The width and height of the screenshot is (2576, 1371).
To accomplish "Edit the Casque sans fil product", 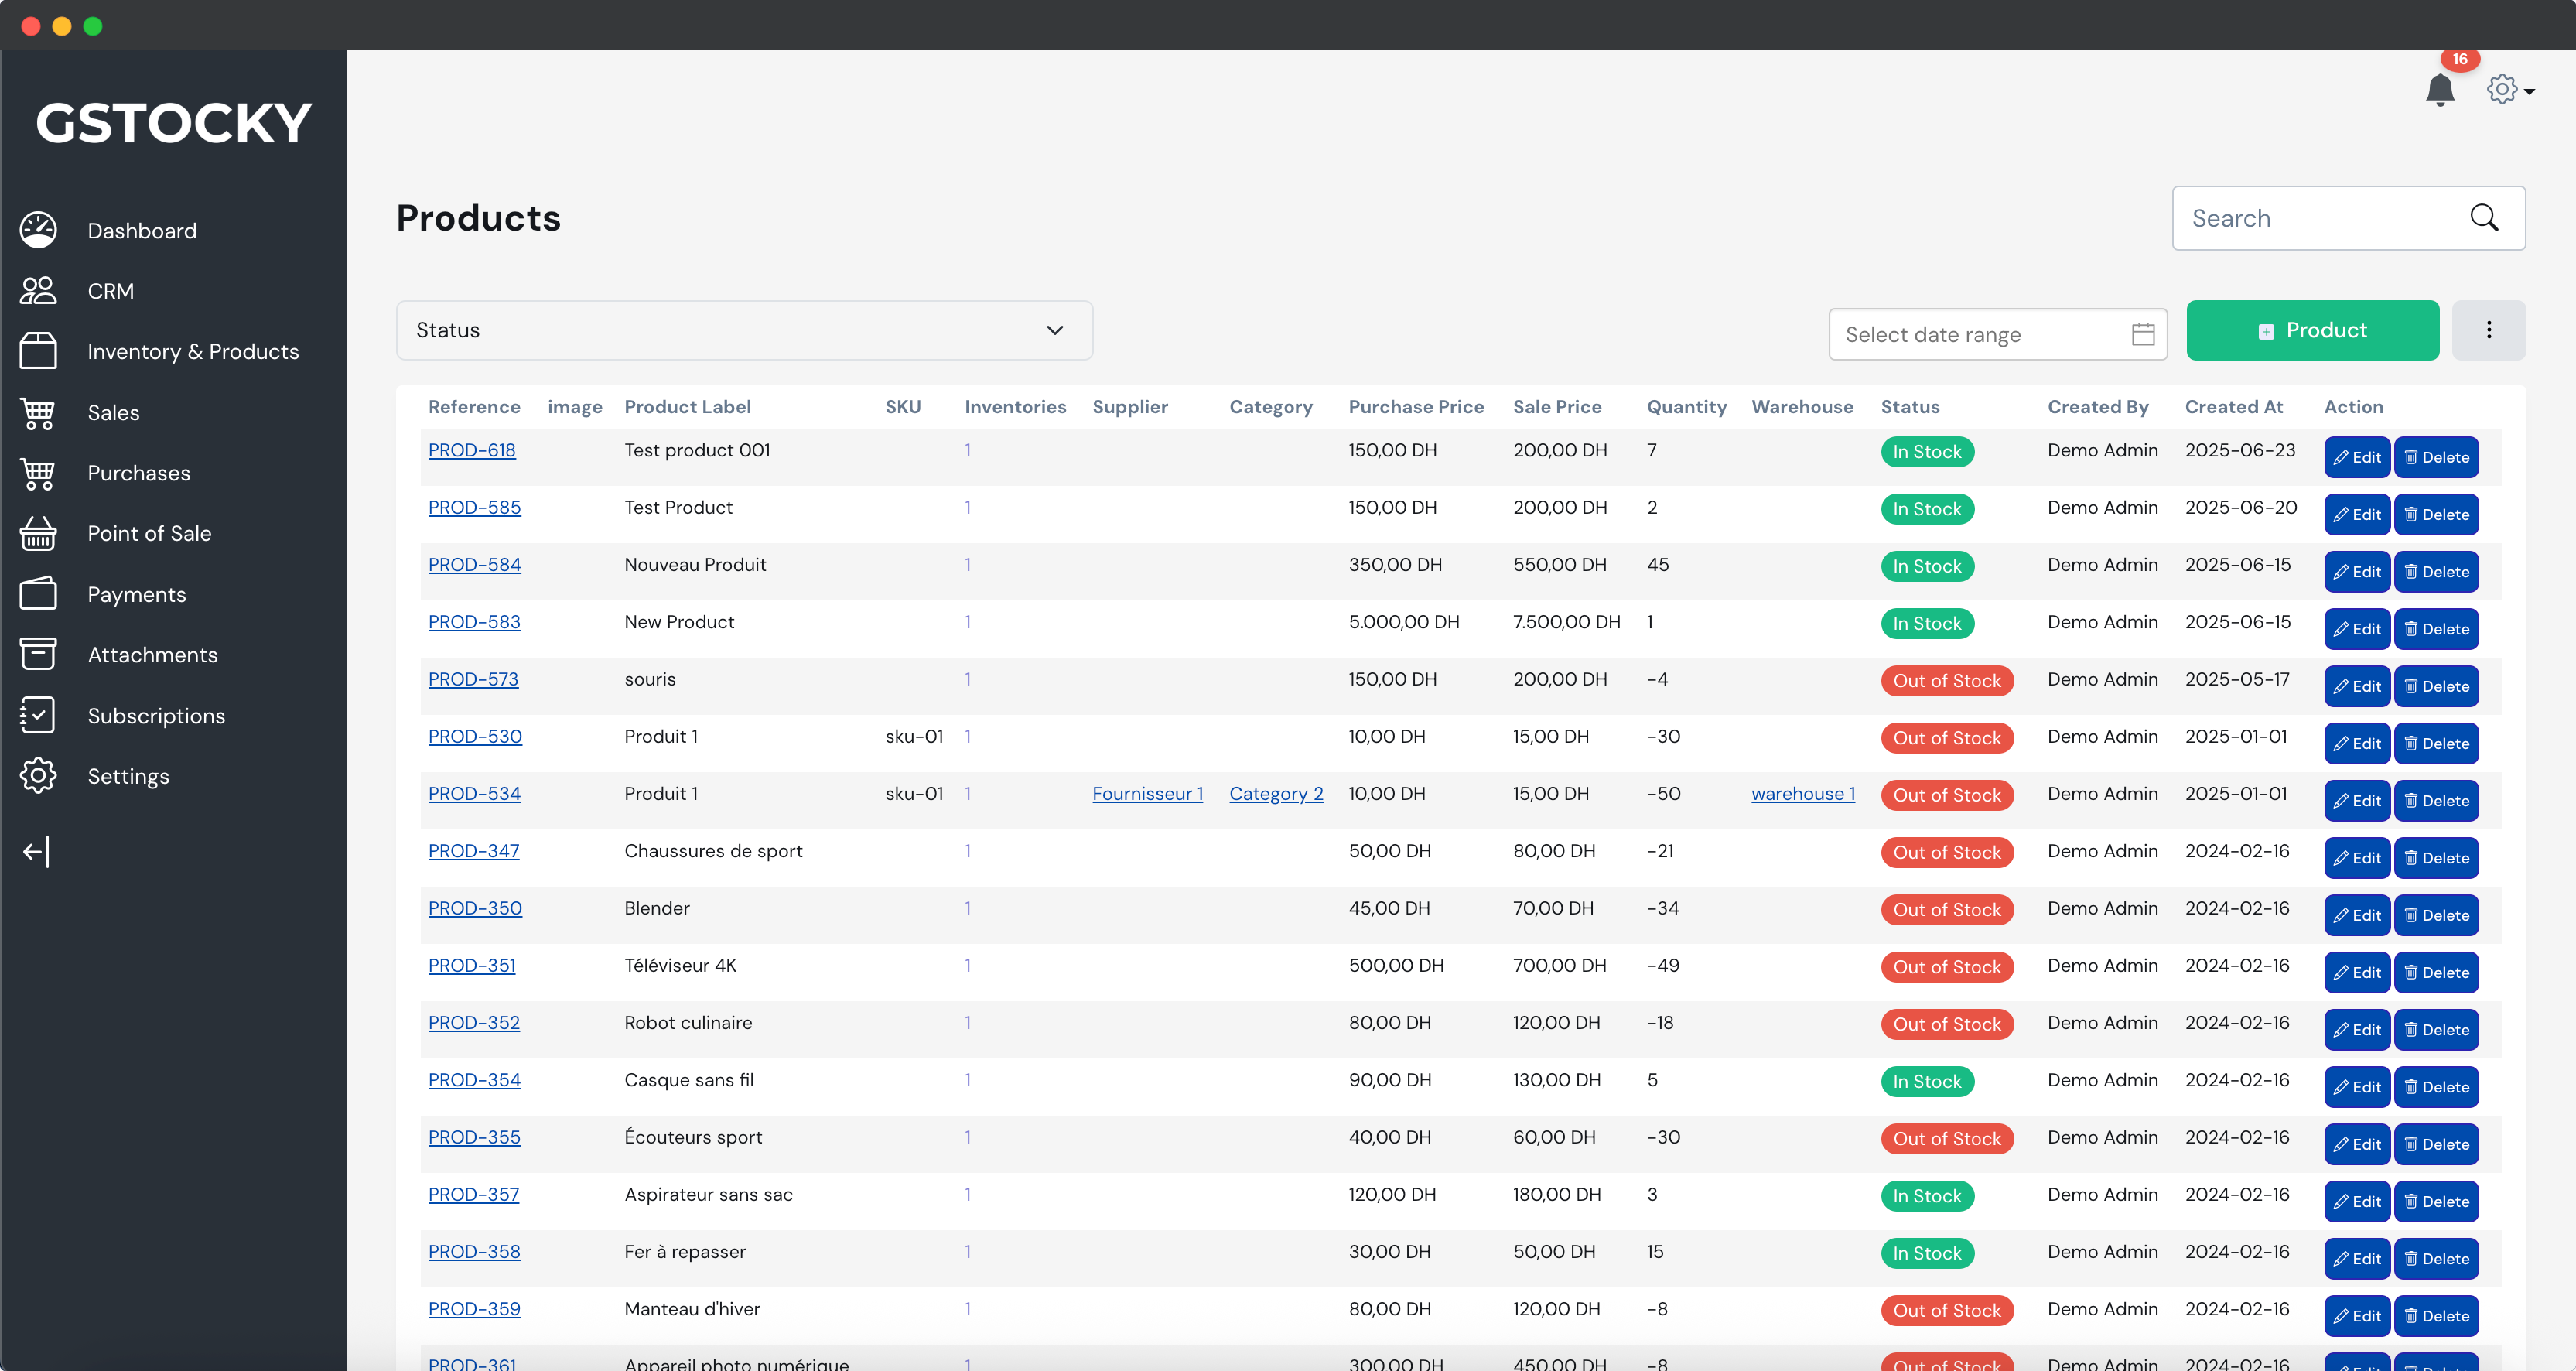I will pos(2357,1087).
